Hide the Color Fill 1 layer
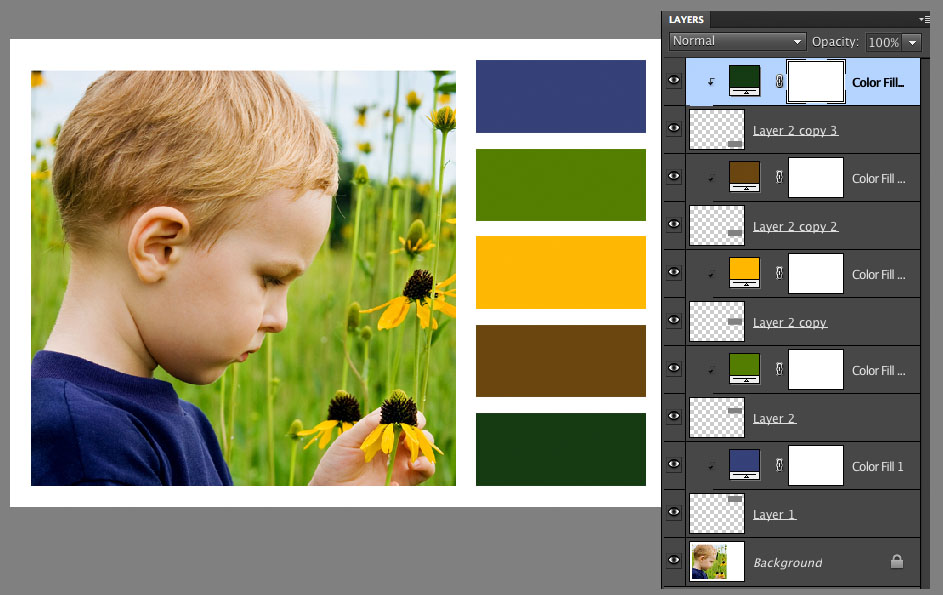This screenshot has width=943, height=595. tap(674, 464)
